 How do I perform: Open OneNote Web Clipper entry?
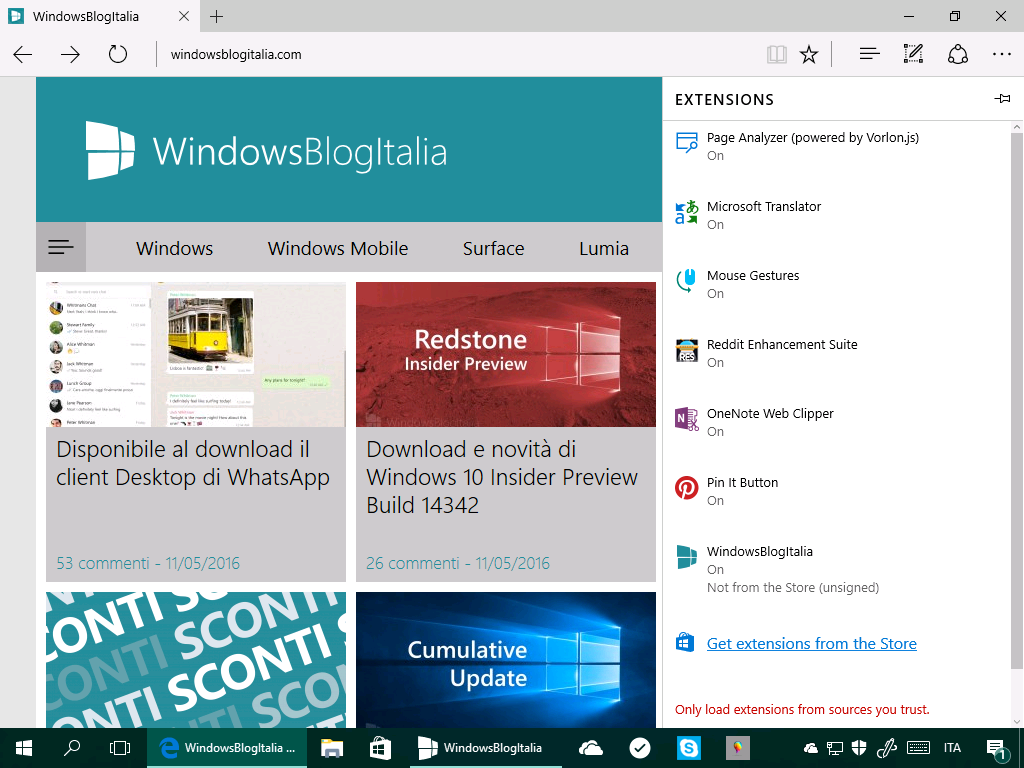[x=837, y=422]
